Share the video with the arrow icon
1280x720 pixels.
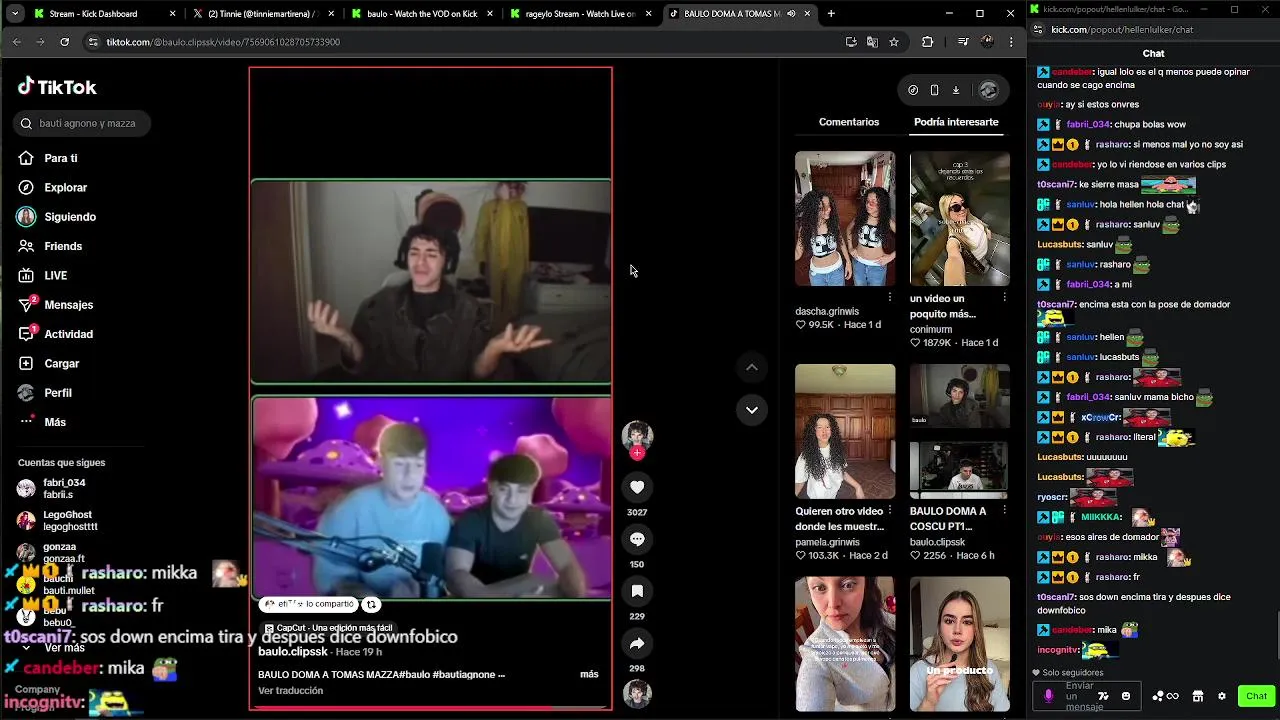pyautogui.click(x=637, y=643)
